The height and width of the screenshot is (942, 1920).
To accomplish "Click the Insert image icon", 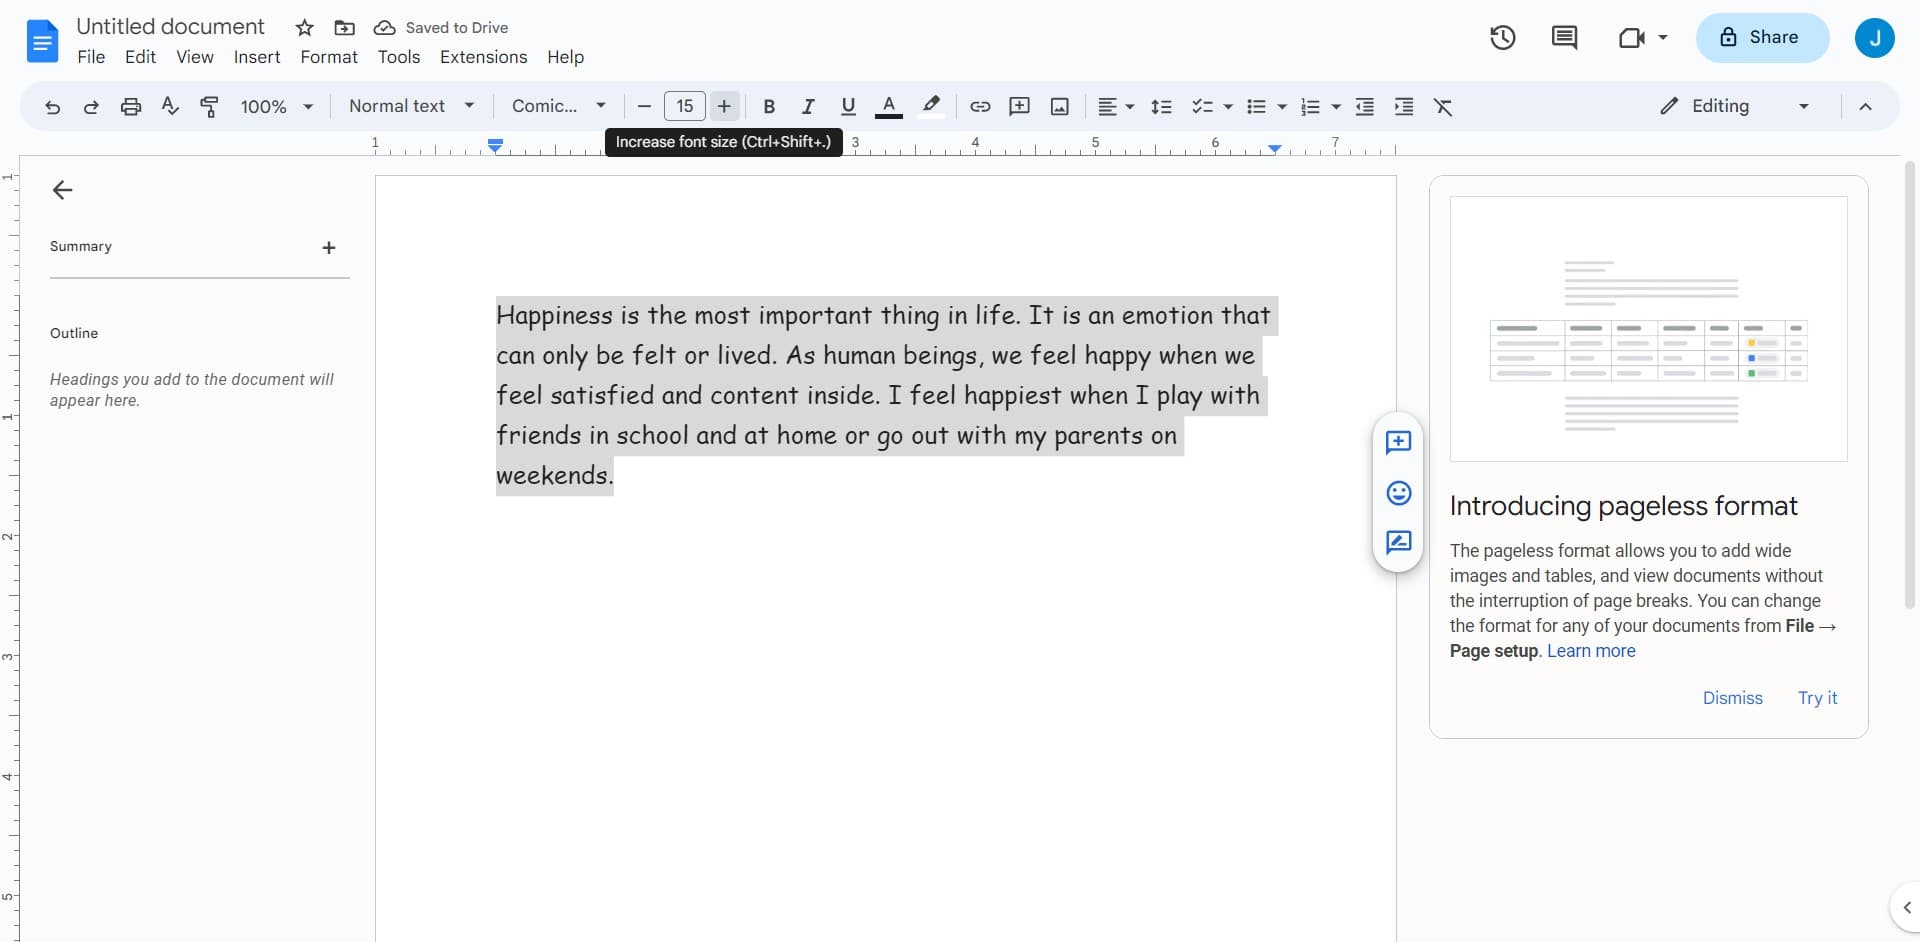I will (1060, 107).
